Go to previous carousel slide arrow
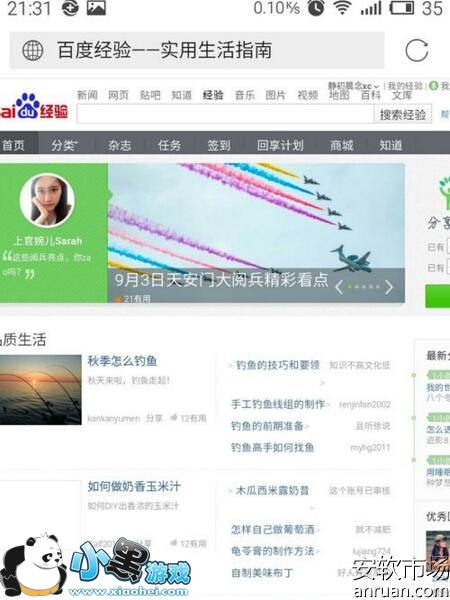This screenshot has width=450, height=600. pyautogui.click(x=339, y=287)
